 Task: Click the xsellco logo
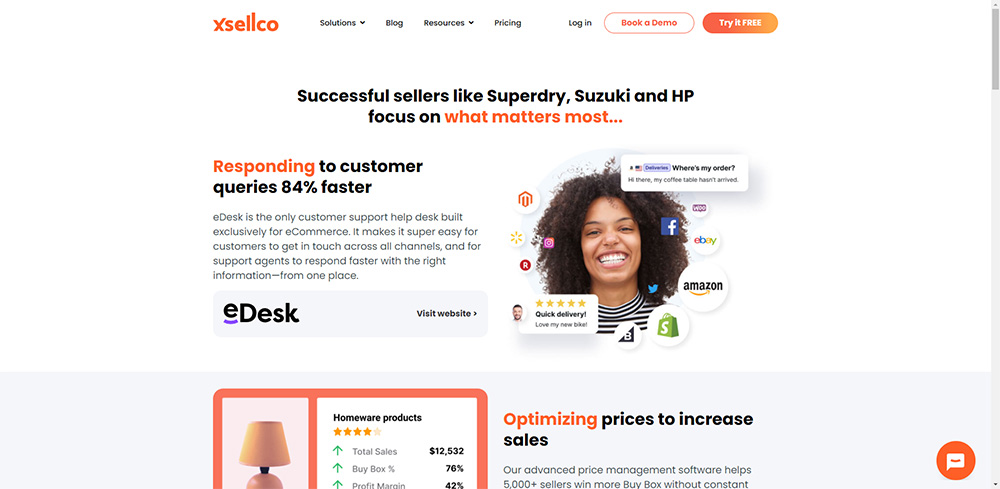pyautogui.click(x=246, y=24)
